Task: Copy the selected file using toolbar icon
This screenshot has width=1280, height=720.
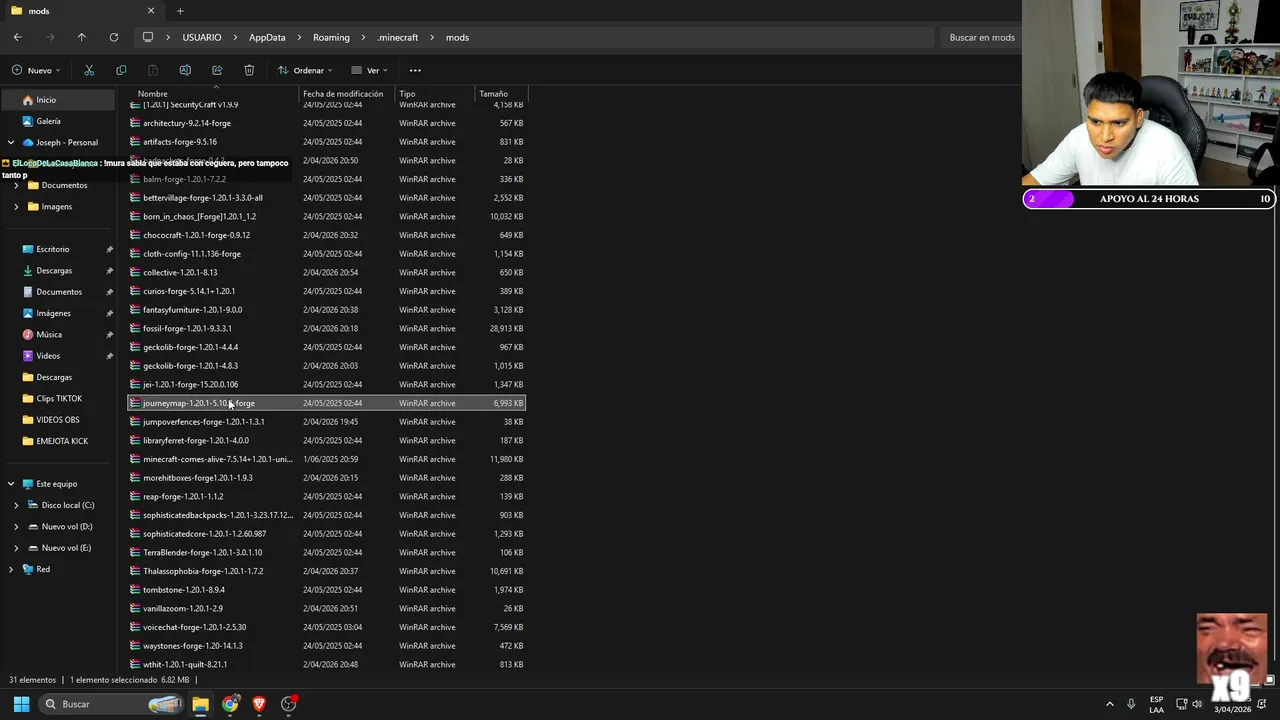Action: 121,70
